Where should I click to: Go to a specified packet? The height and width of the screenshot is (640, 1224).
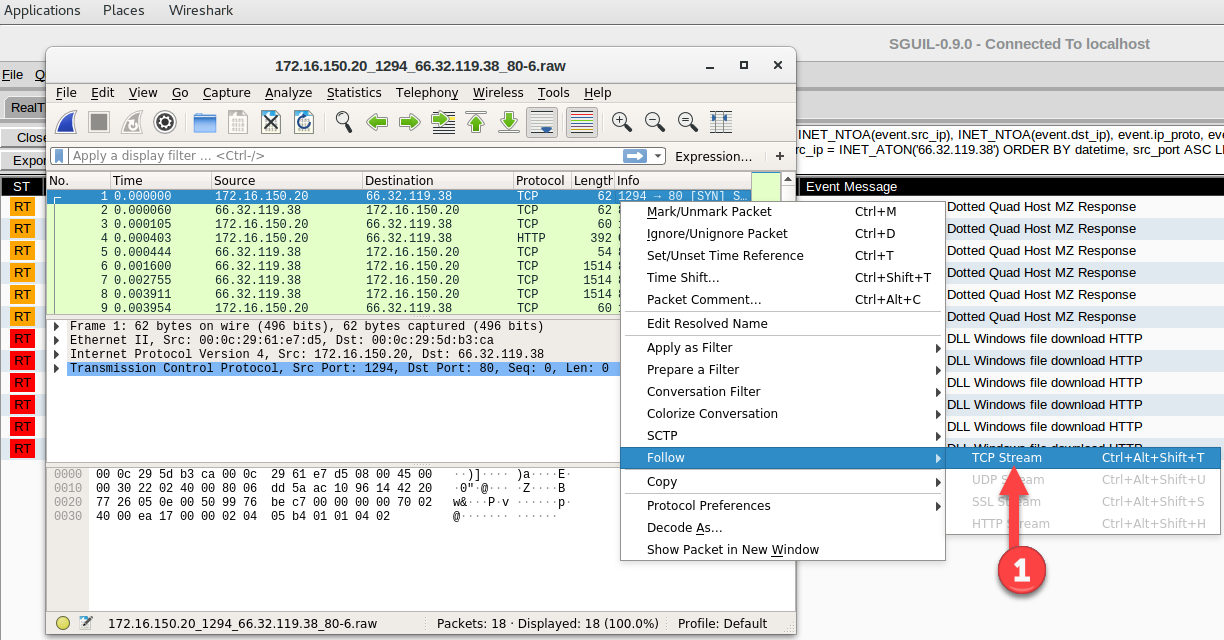[x=443, y=122]
